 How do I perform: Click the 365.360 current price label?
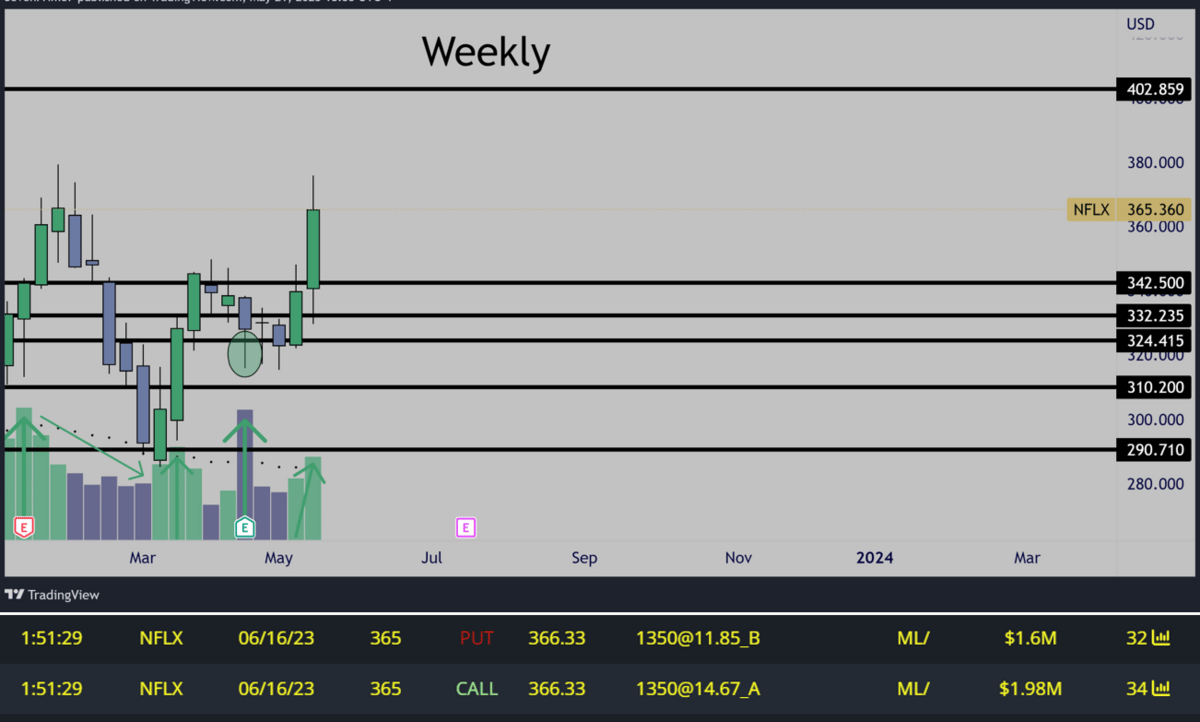1155,210
